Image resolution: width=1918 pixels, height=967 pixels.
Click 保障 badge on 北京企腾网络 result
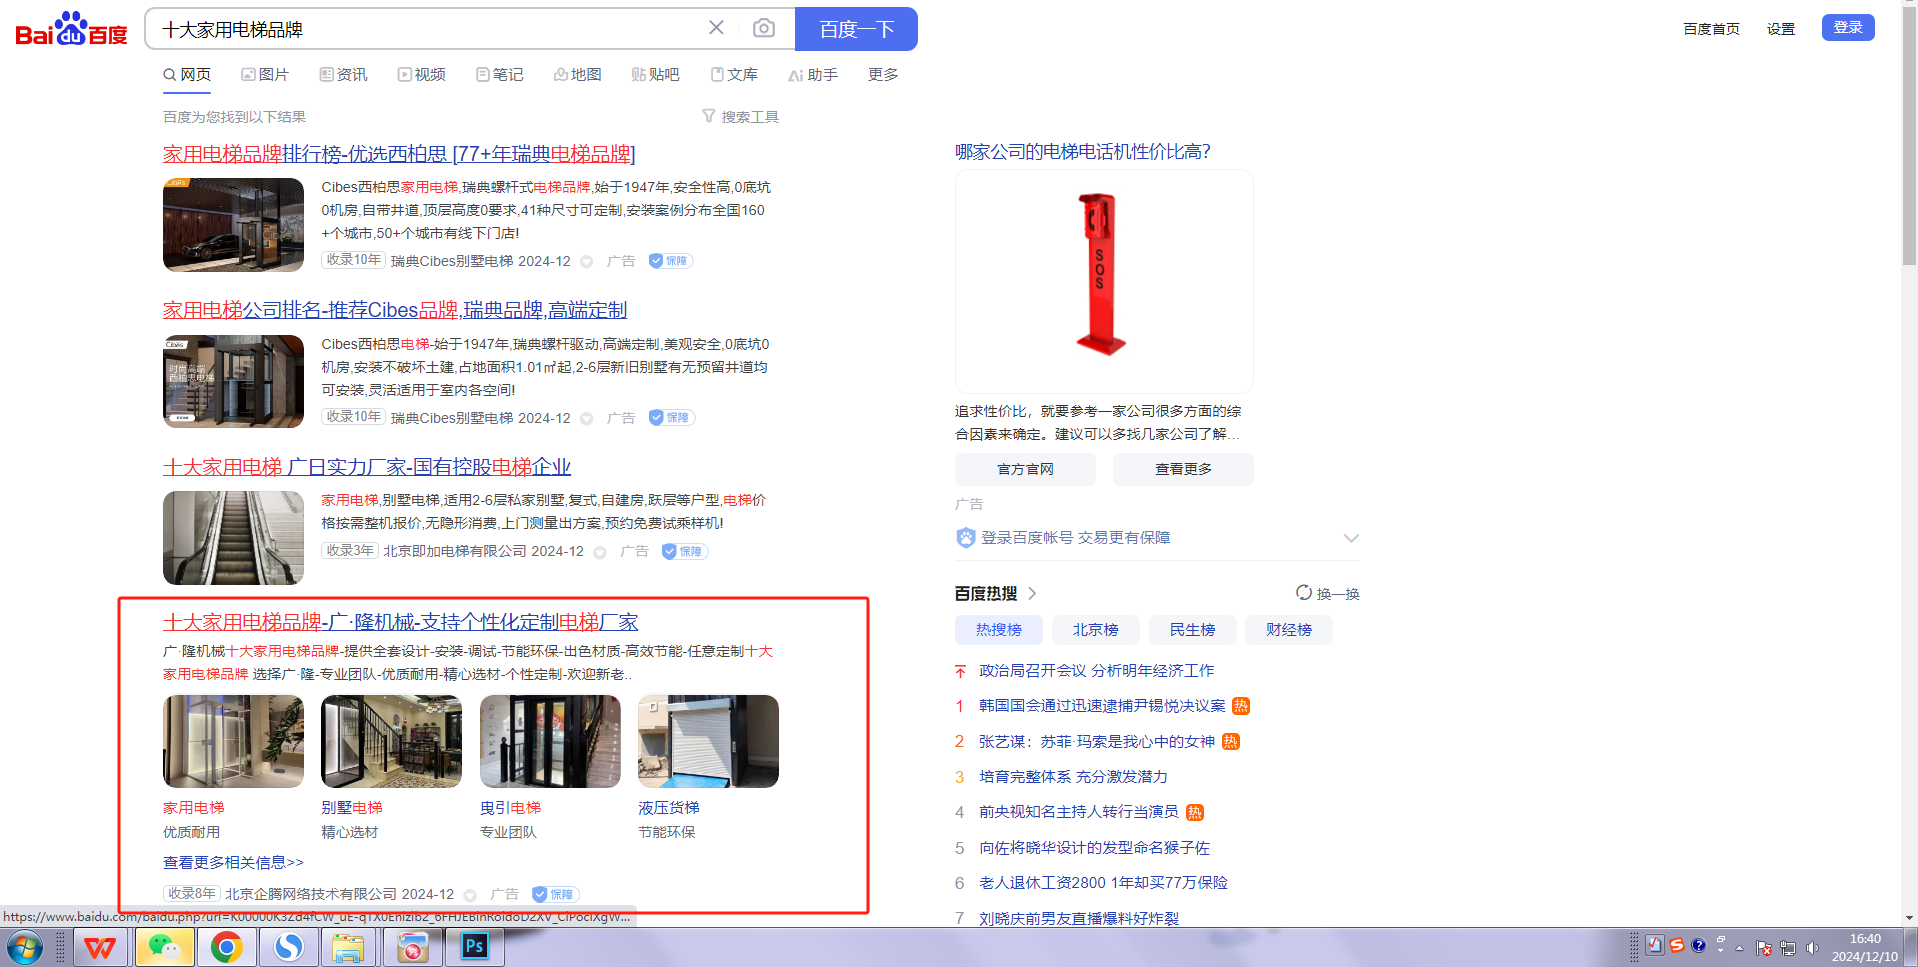pos(555,894)
